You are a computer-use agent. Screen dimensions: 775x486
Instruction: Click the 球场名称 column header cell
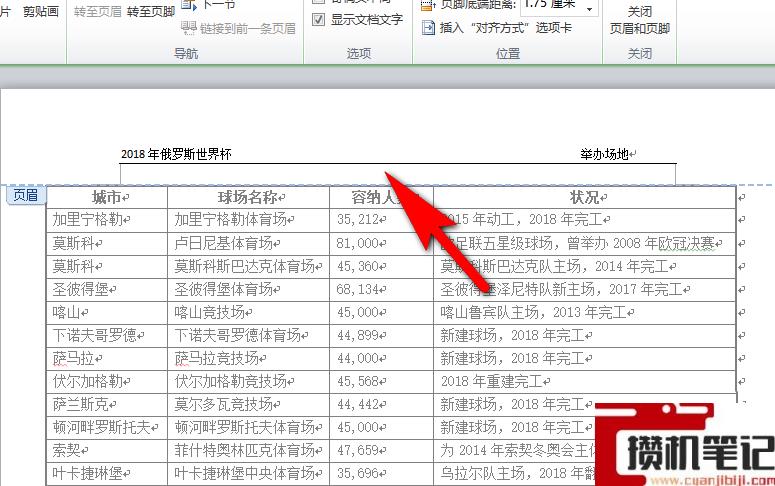(249, 197)
